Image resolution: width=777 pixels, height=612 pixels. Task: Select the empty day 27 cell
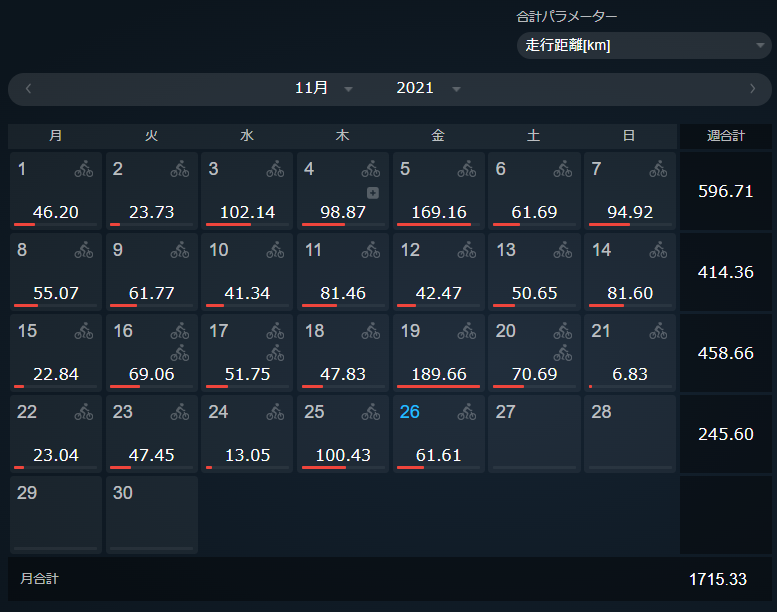pyautogui.click(x=534, y=434)
